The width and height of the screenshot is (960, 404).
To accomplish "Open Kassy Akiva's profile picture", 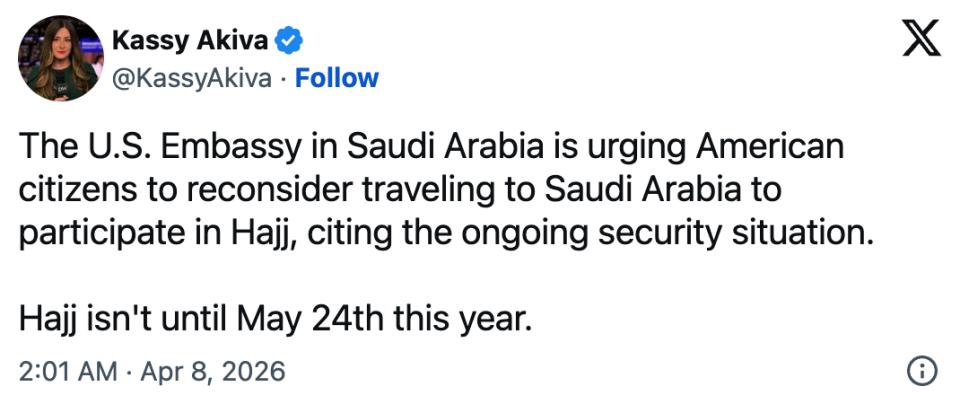I will [60, 60].
